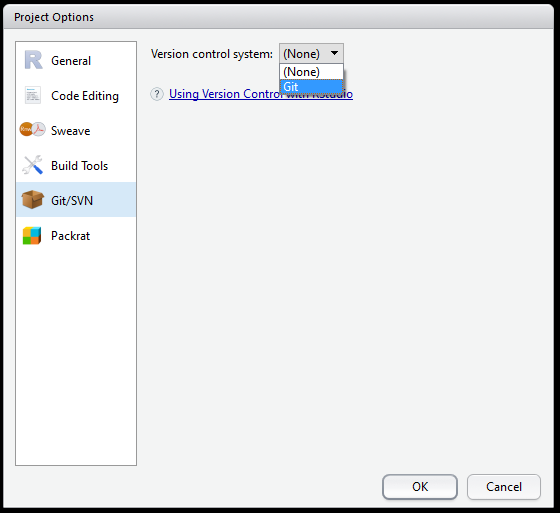The width and height of the screenshot is (560, 513).
Task: Confirm the project options with OK
Action: [420, 487]
